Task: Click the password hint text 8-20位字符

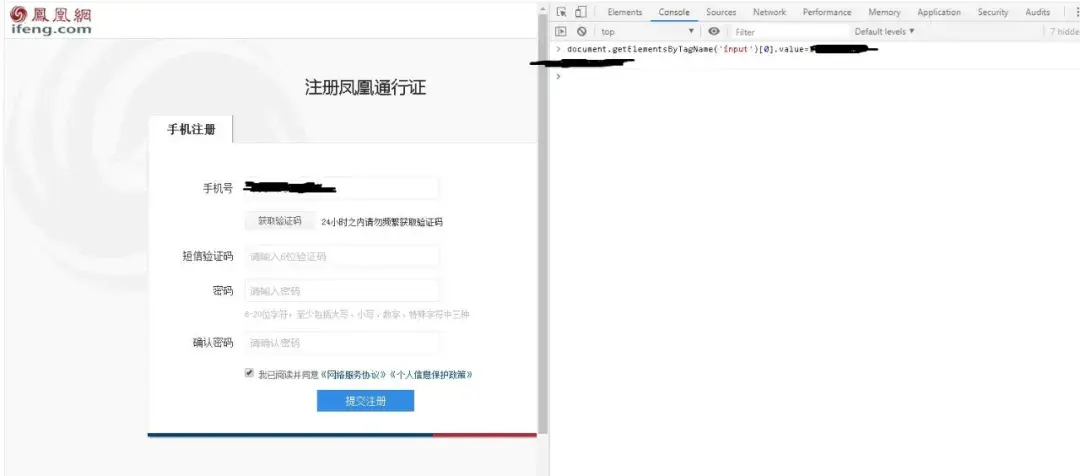Action: point(357,314)
